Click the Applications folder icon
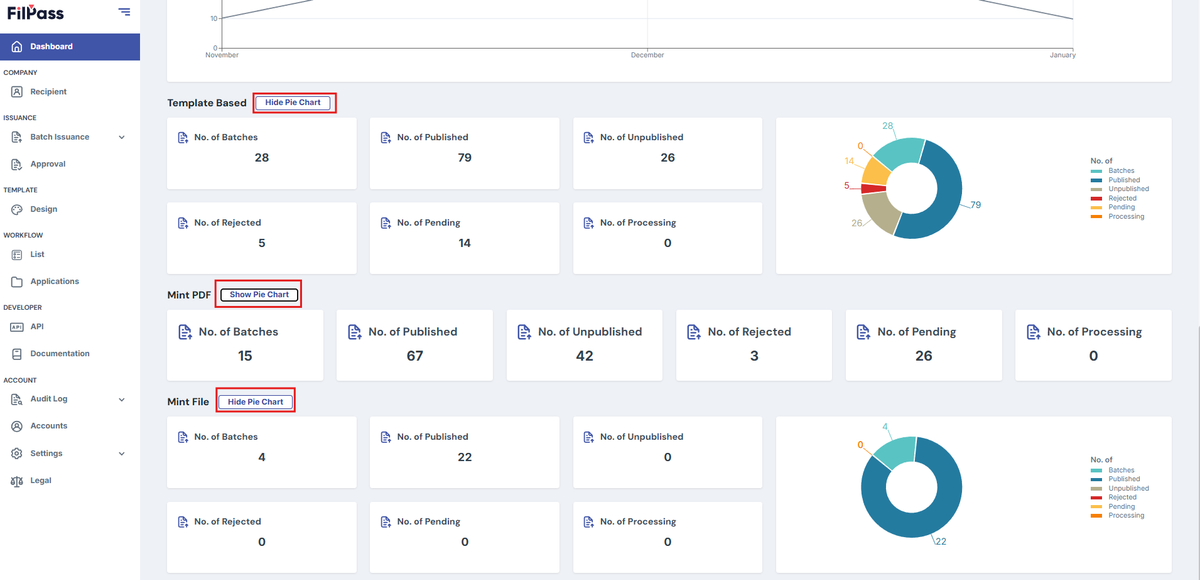 tap(16, 282)
